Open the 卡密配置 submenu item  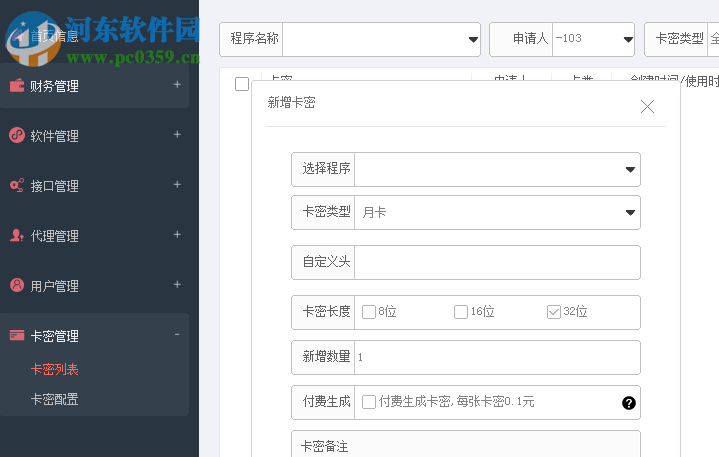[55, 399]
